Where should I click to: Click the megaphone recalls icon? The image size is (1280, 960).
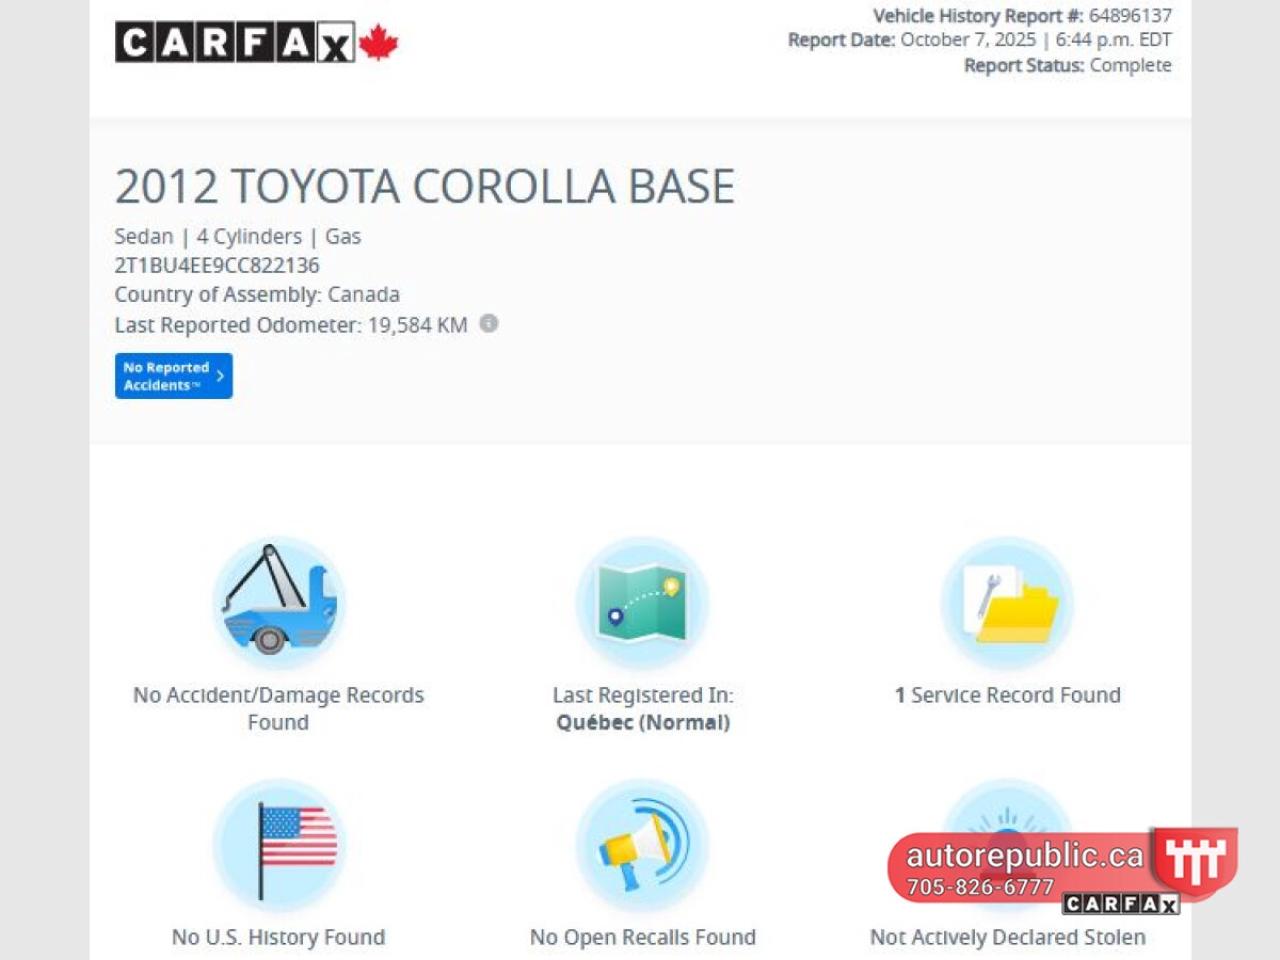click(642, 845)
